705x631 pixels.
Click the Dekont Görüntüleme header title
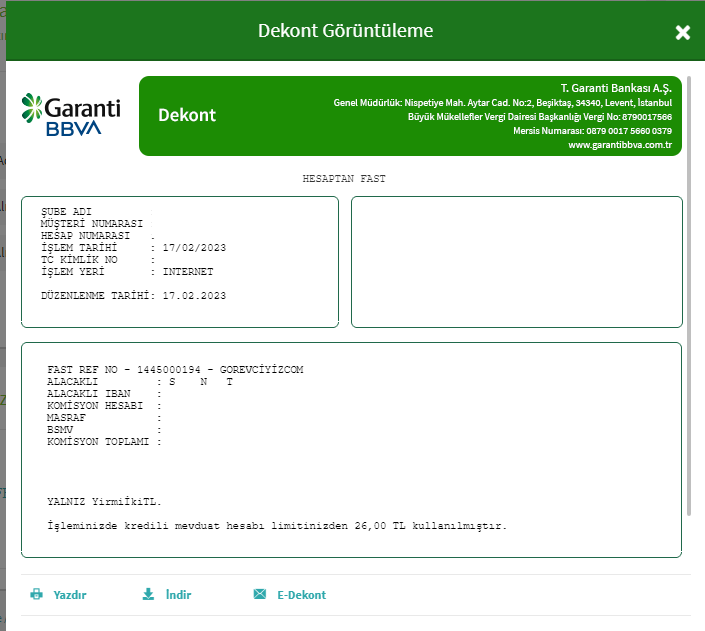(x=345, y=31)
